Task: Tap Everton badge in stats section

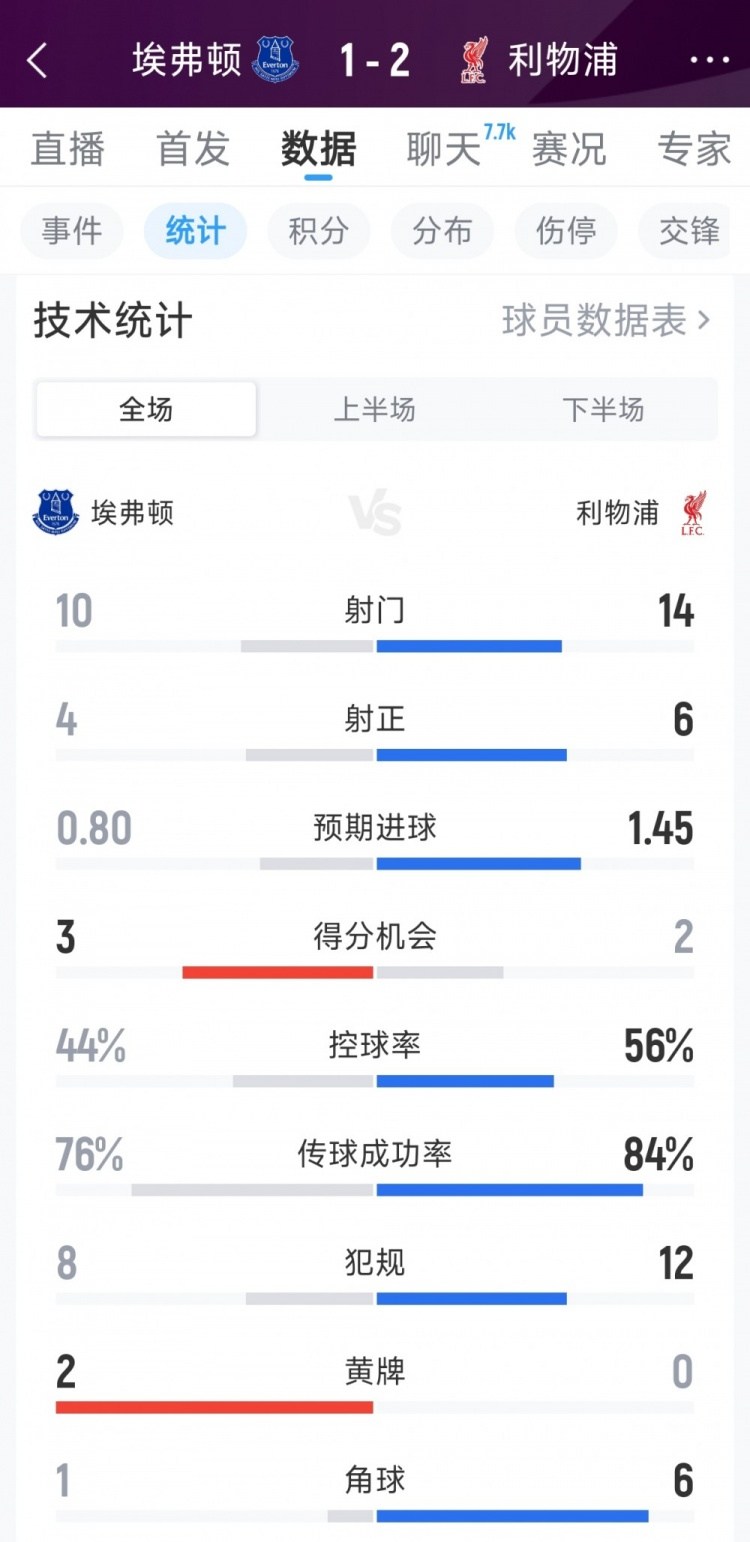Action: [56, 512]
